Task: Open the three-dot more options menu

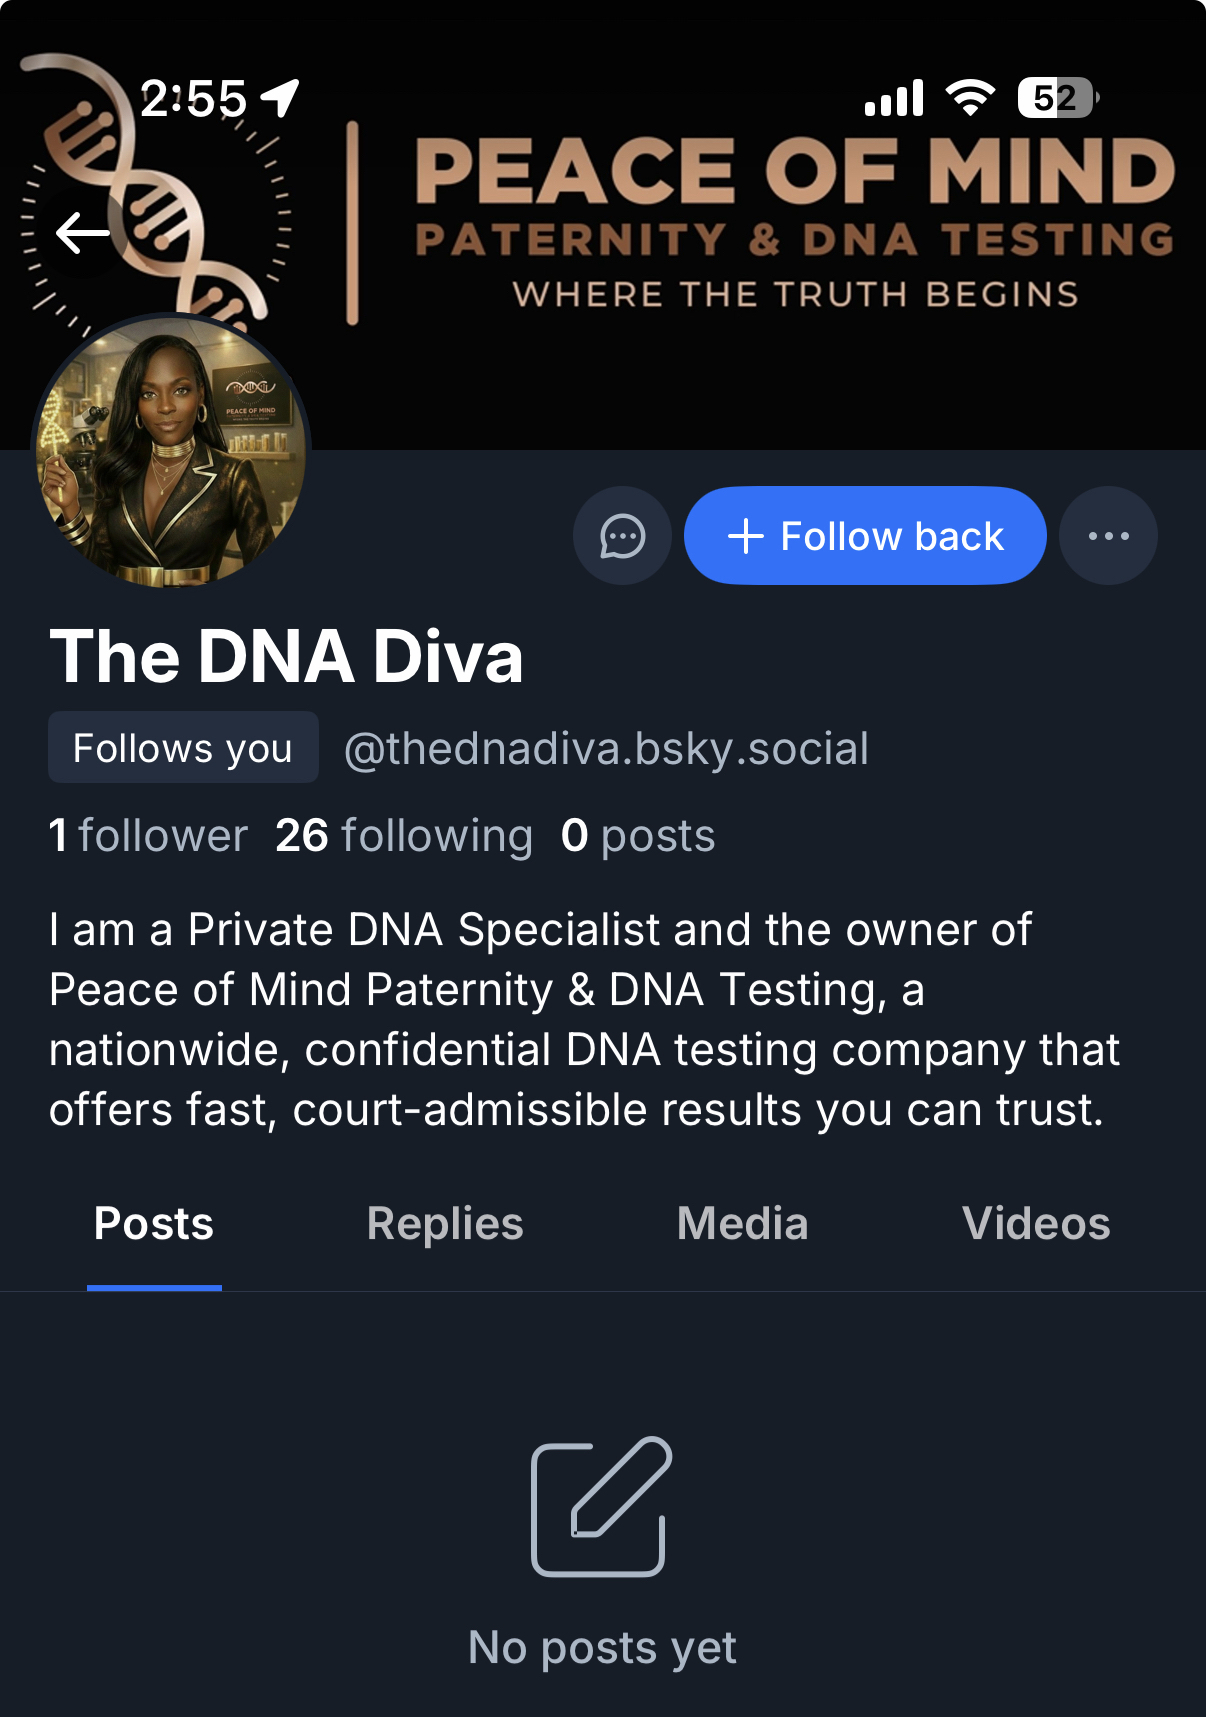Action: pyautogui.click(x=1108, y=536)
